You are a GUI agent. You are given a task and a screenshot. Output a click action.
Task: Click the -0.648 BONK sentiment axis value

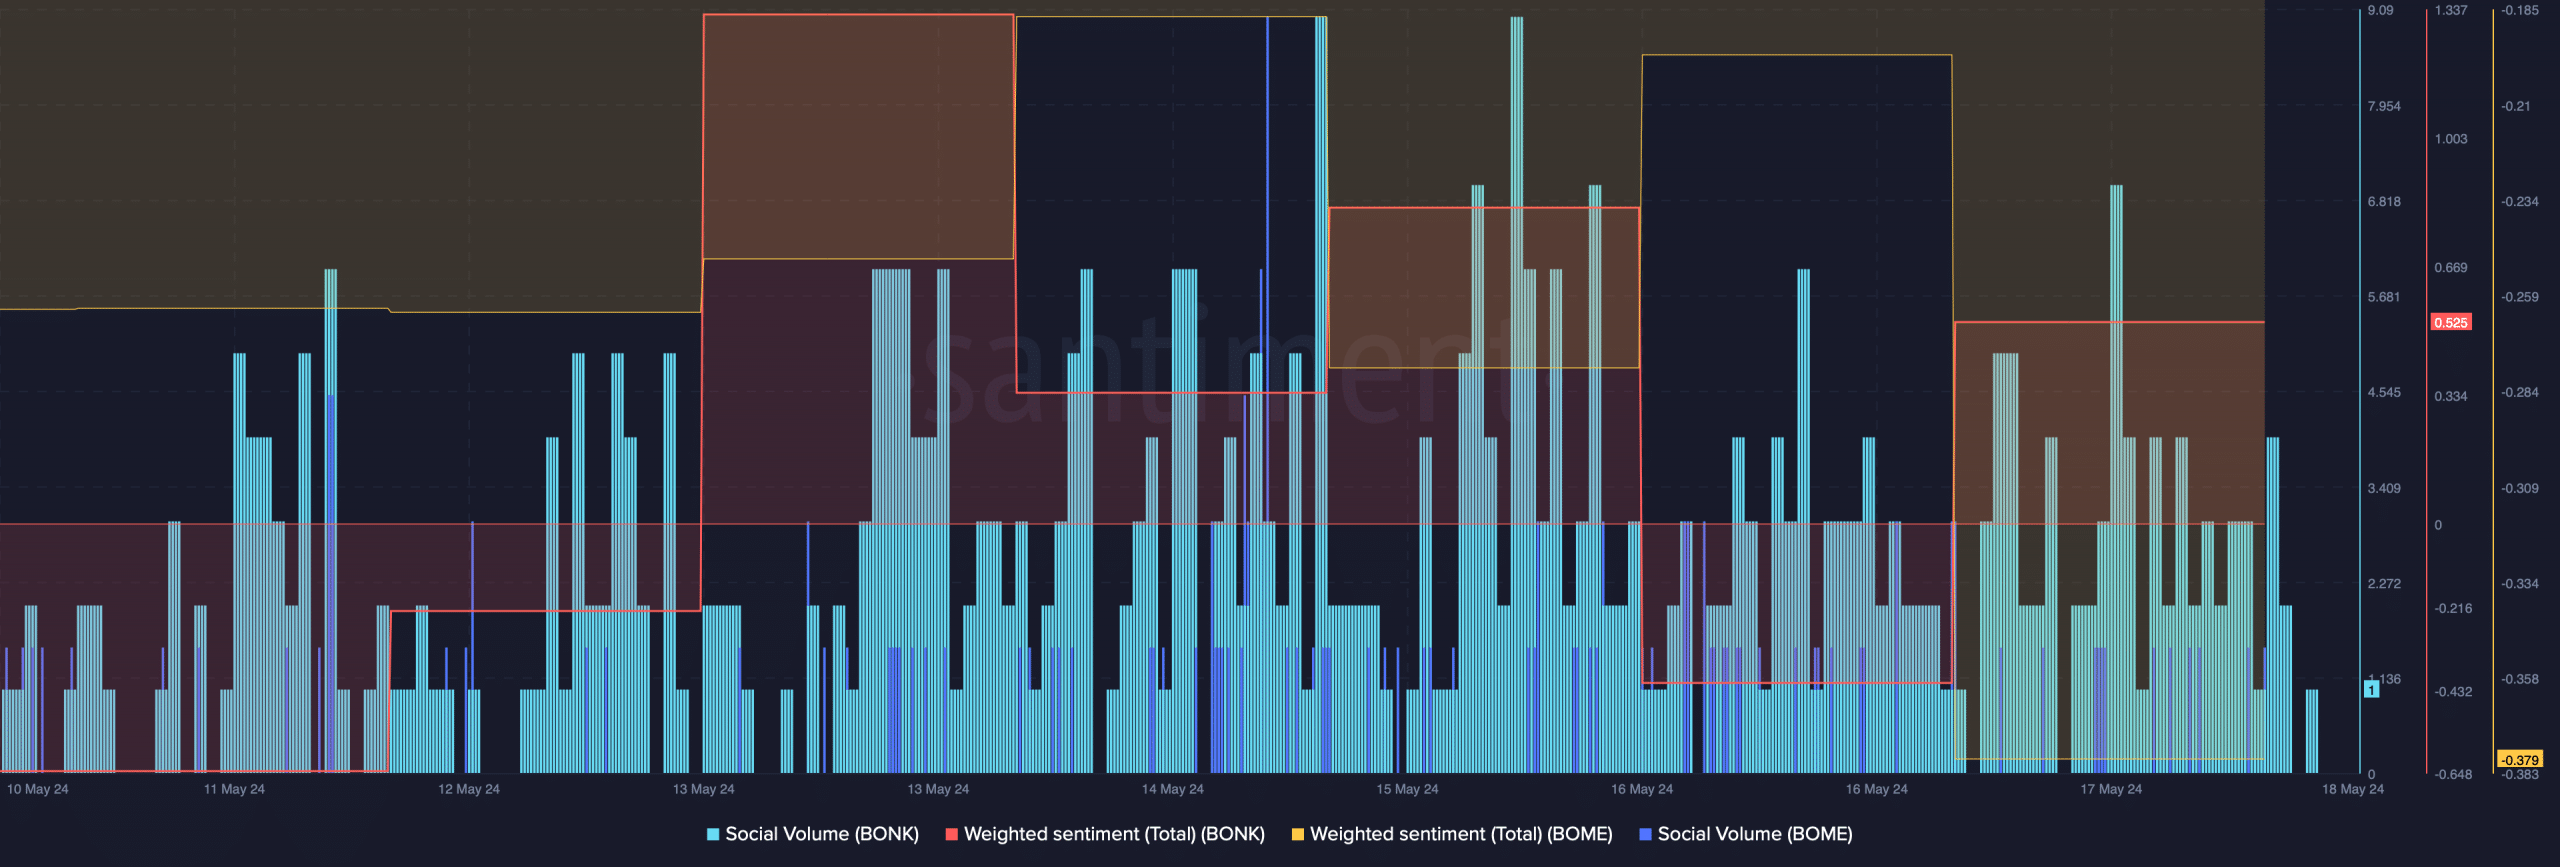click(2453, 774)
